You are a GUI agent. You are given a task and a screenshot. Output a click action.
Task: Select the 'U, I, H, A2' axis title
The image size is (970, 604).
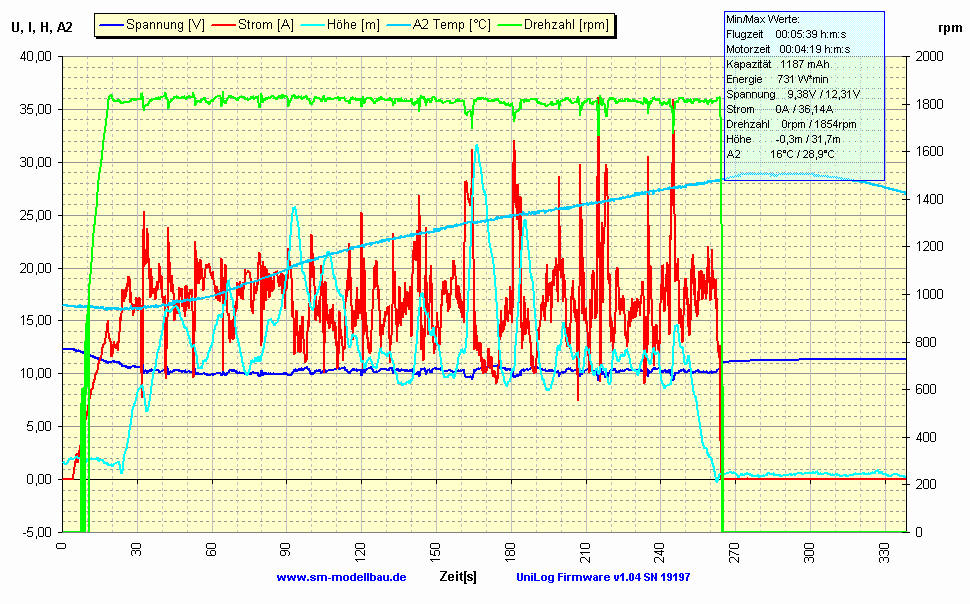[x=41, y=27]
